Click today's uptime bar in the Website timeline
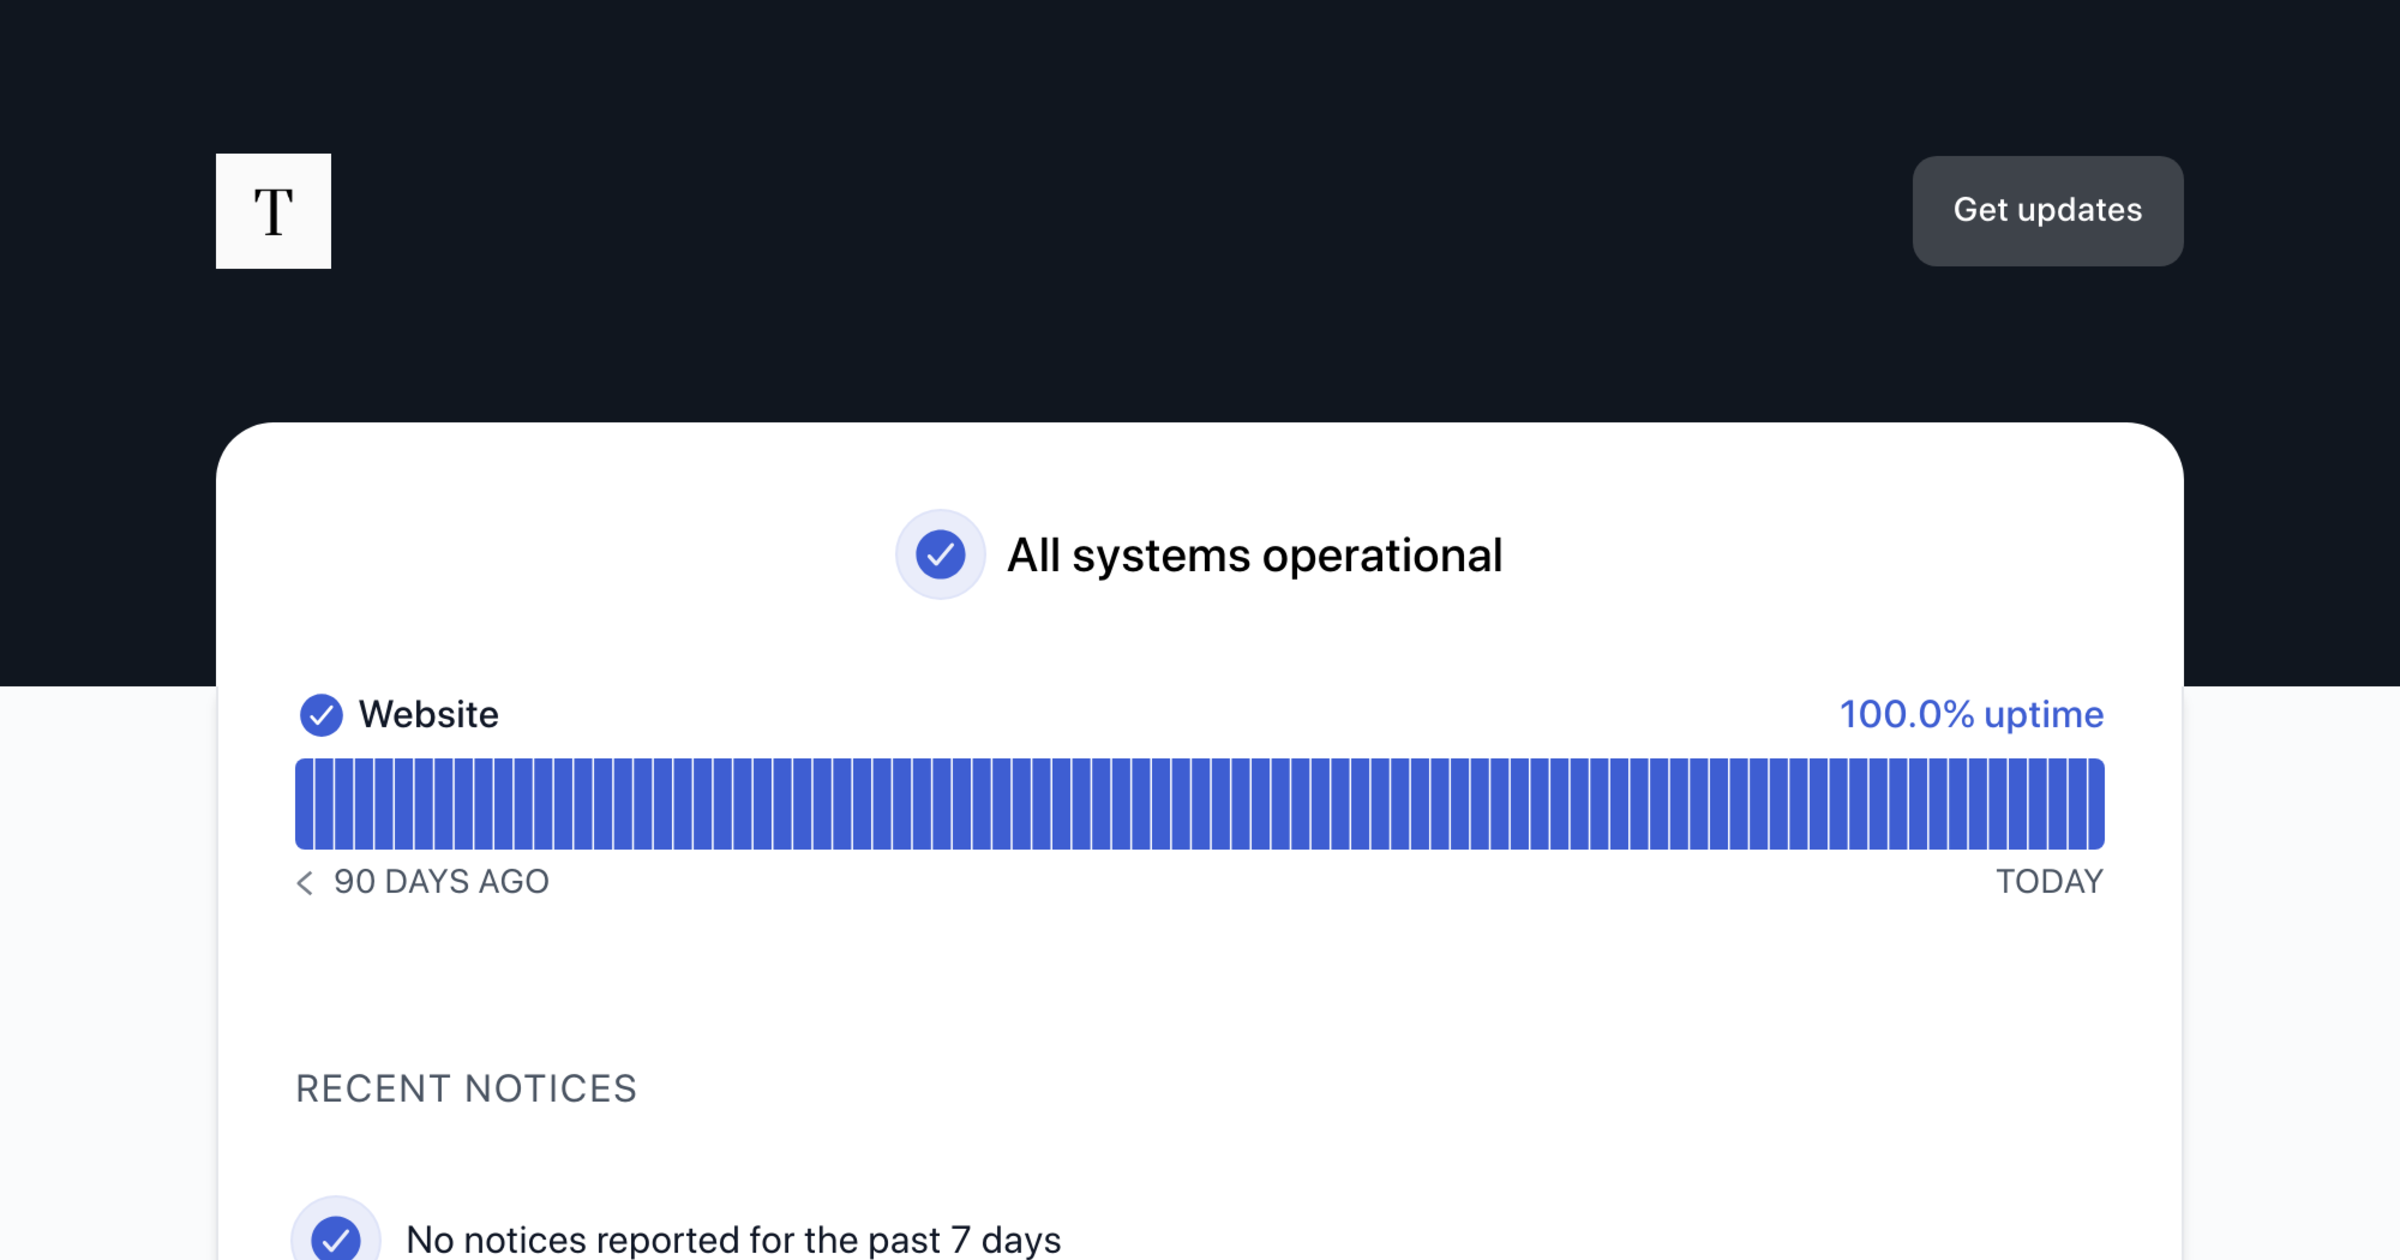 coord(2094,804)
